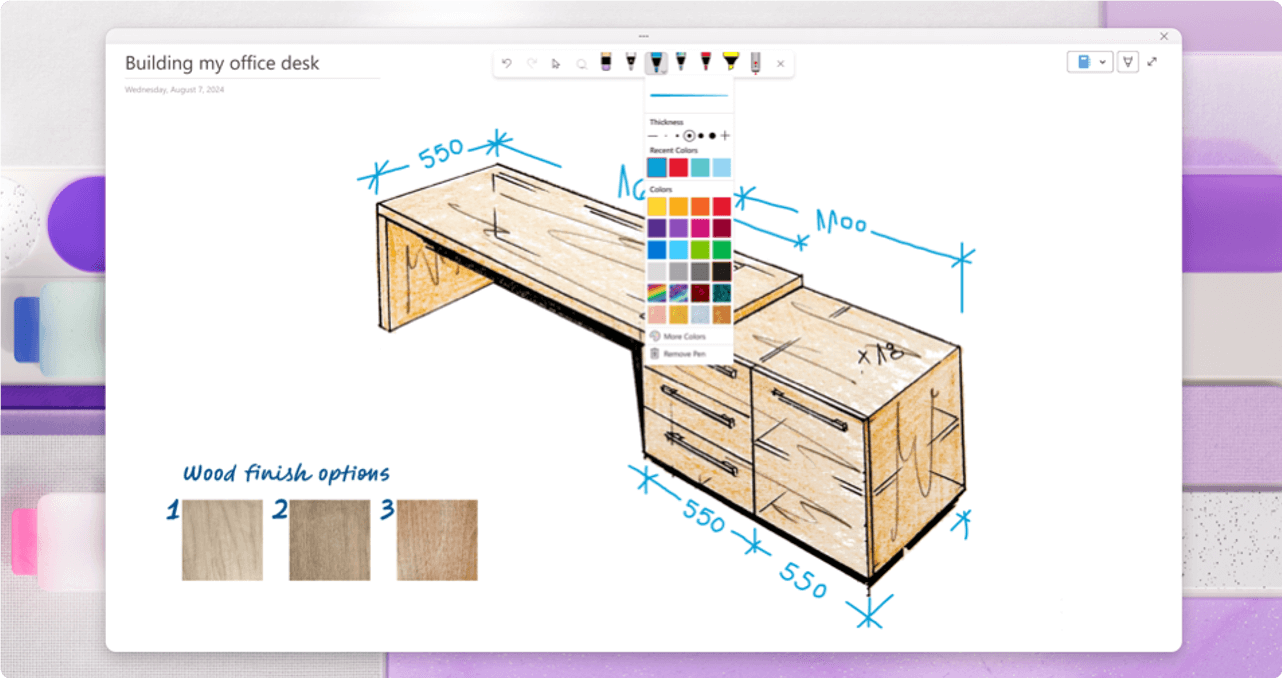Activate the lasso select tool
1282x678 pixels.
pos(581,64)
